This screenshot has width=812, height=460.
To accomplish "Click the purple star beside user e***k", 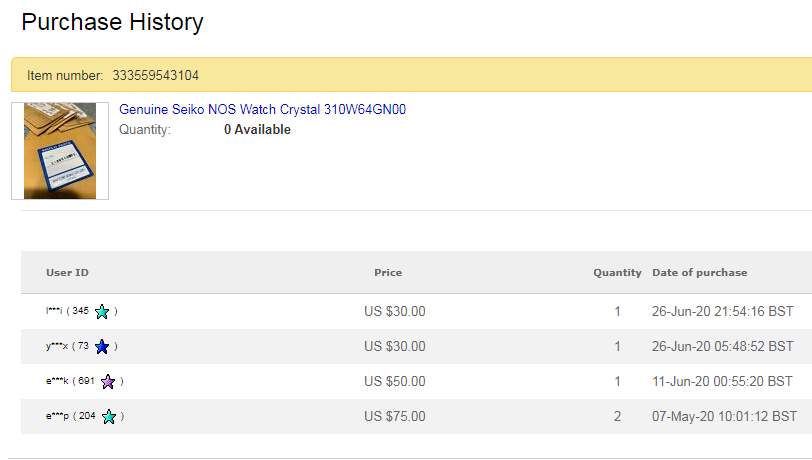I will [x=108, y=382].
